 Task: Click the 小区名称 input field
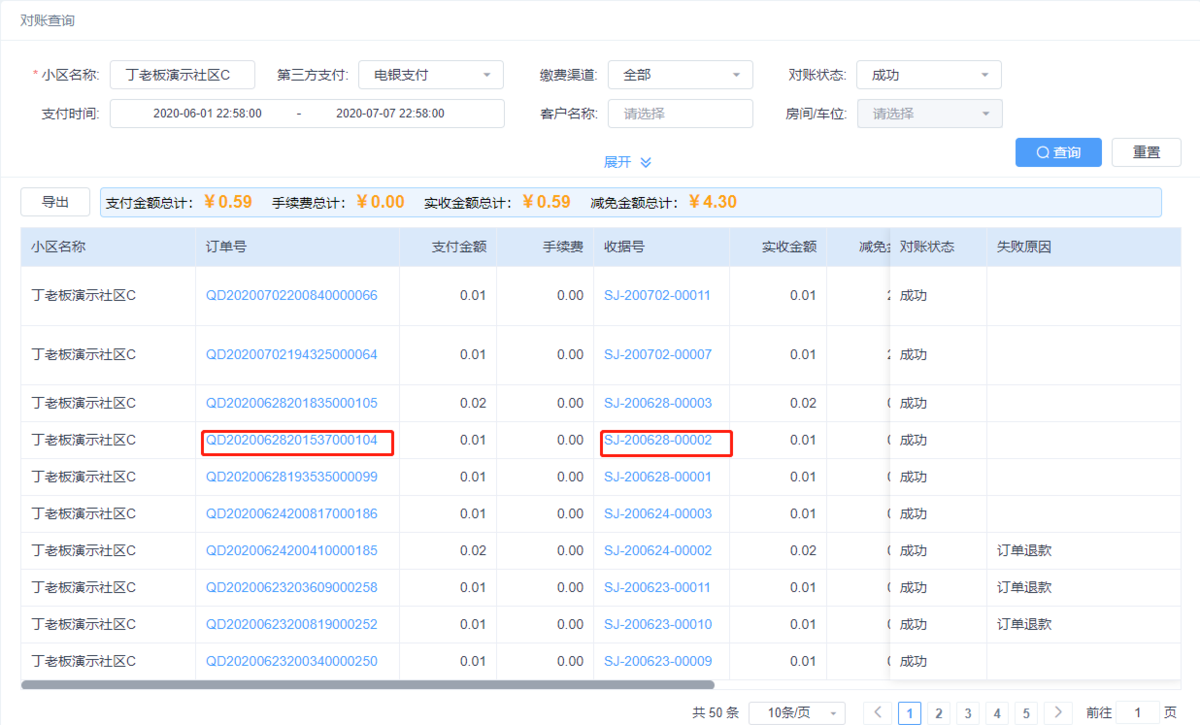tap(182, 74)
